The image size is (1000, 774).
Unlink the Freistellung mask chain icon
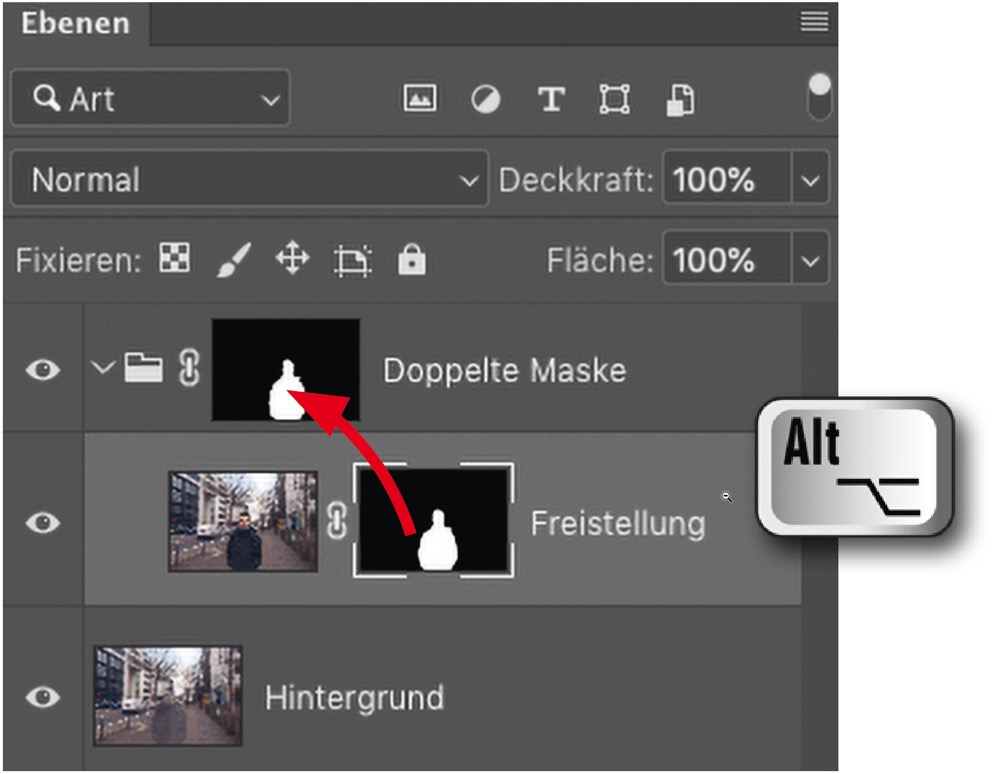[337, 520]
